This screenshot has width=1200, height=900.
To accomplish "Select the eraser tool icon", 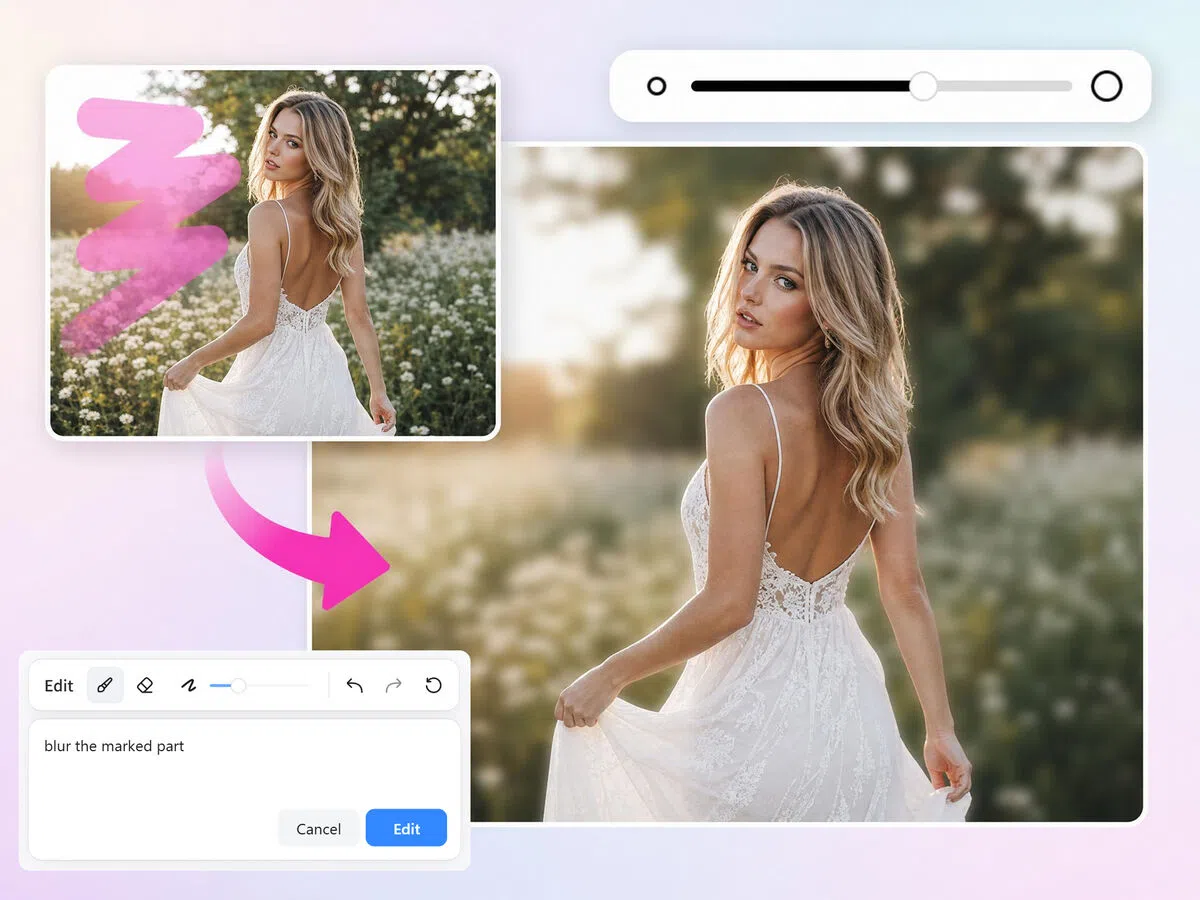I will [145, 685].
